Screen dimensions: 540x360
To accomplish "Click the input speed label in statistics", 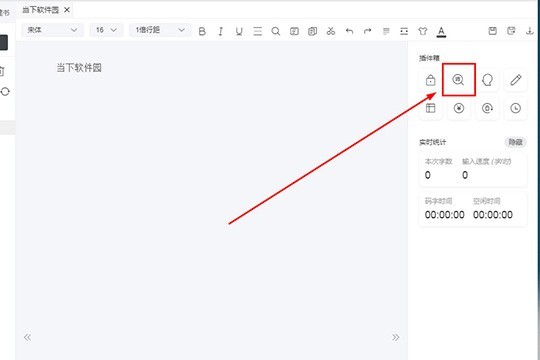I will pos(487,161).
